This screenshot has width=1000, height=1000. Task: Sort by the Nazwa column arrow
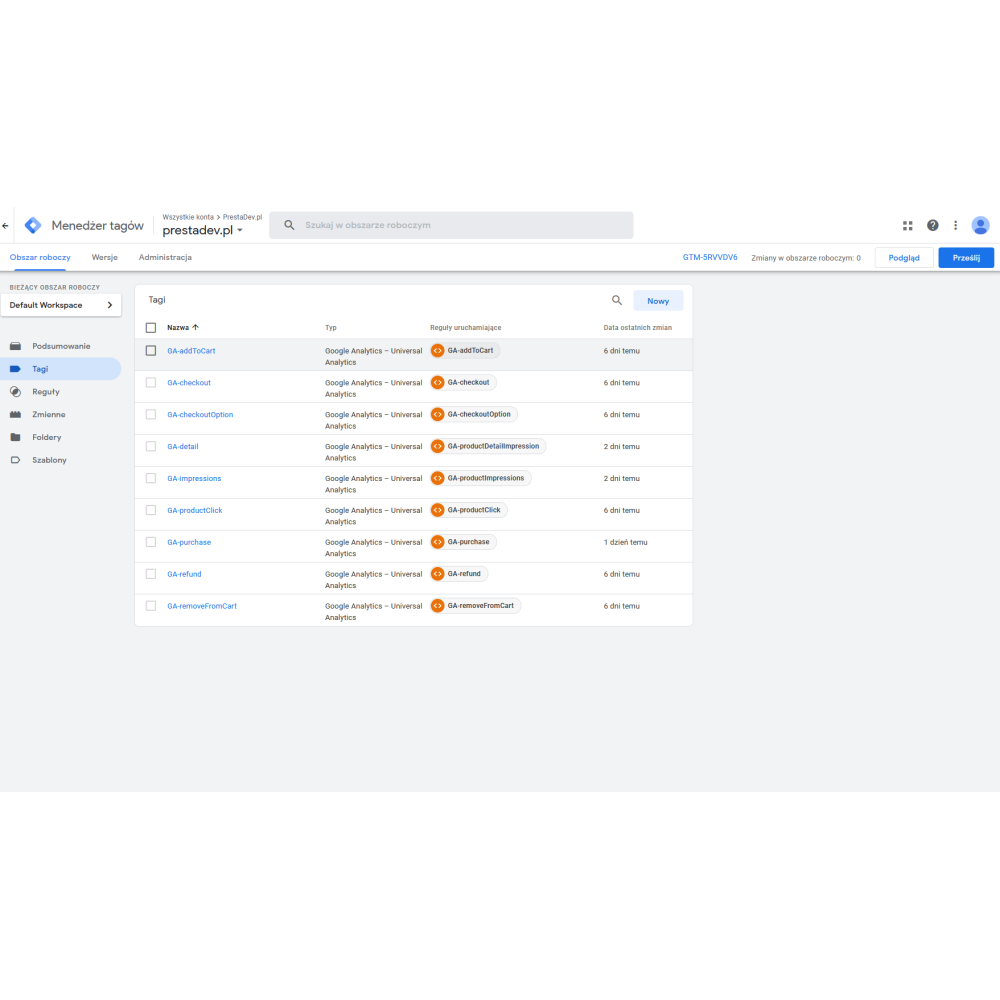pos(196,327)
